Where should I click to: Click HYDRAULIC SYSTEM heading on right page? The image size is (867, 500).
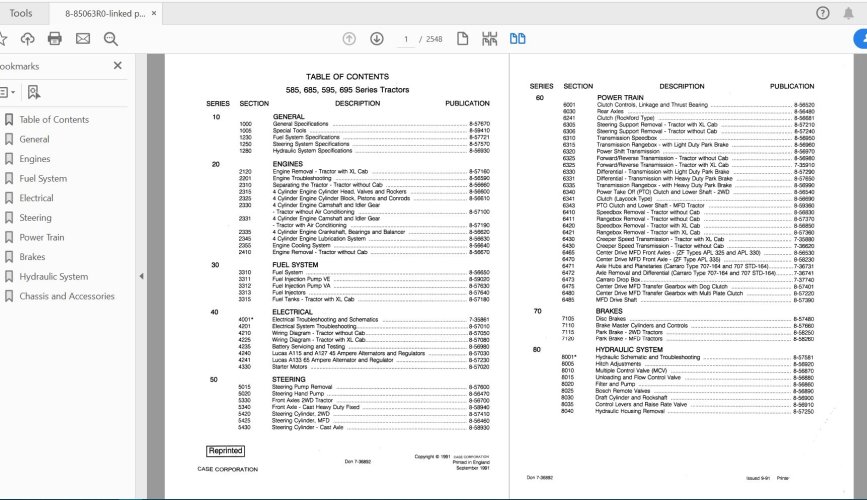coord(629,350)
